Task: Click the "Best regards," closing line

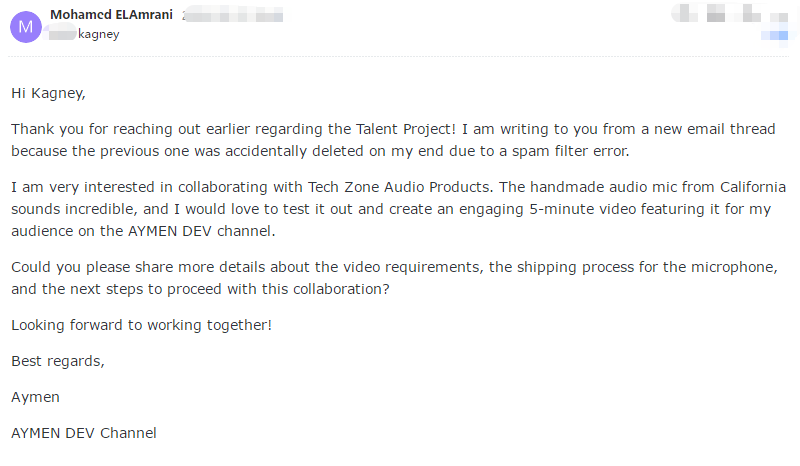Action: [x=57, y=361]
